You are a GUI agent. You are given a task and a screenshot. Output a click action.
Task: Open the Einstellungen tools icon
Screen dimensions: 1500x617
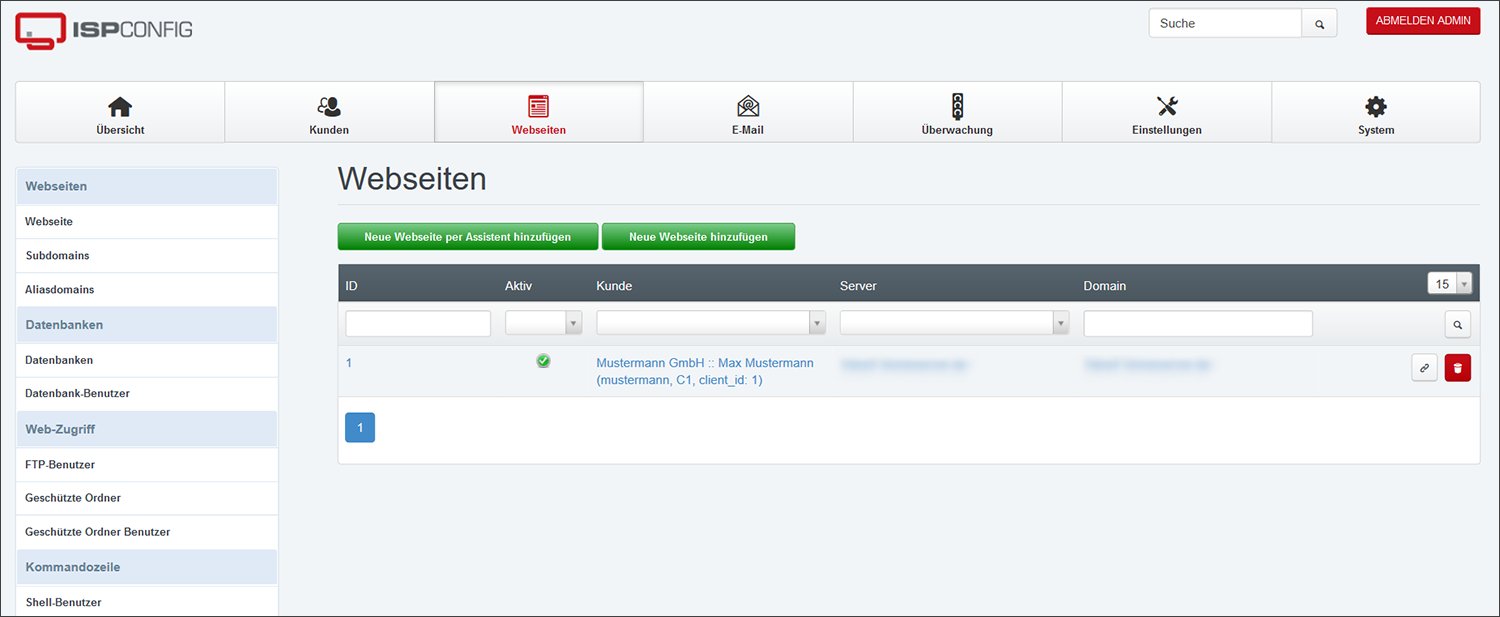[1167, 107]
